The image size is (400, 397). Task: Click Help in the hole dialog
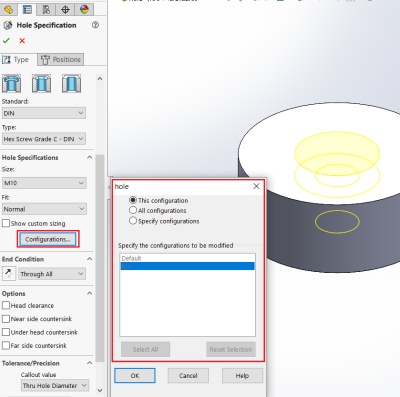pyautogui.click(x=242, y=376)
